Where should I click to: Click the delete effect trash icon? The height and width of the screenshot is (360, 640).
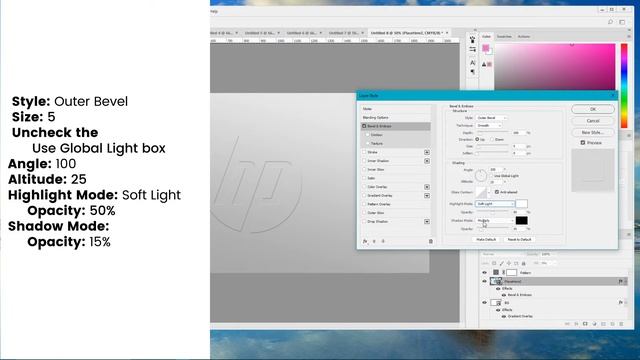click(x=431, y=241)
